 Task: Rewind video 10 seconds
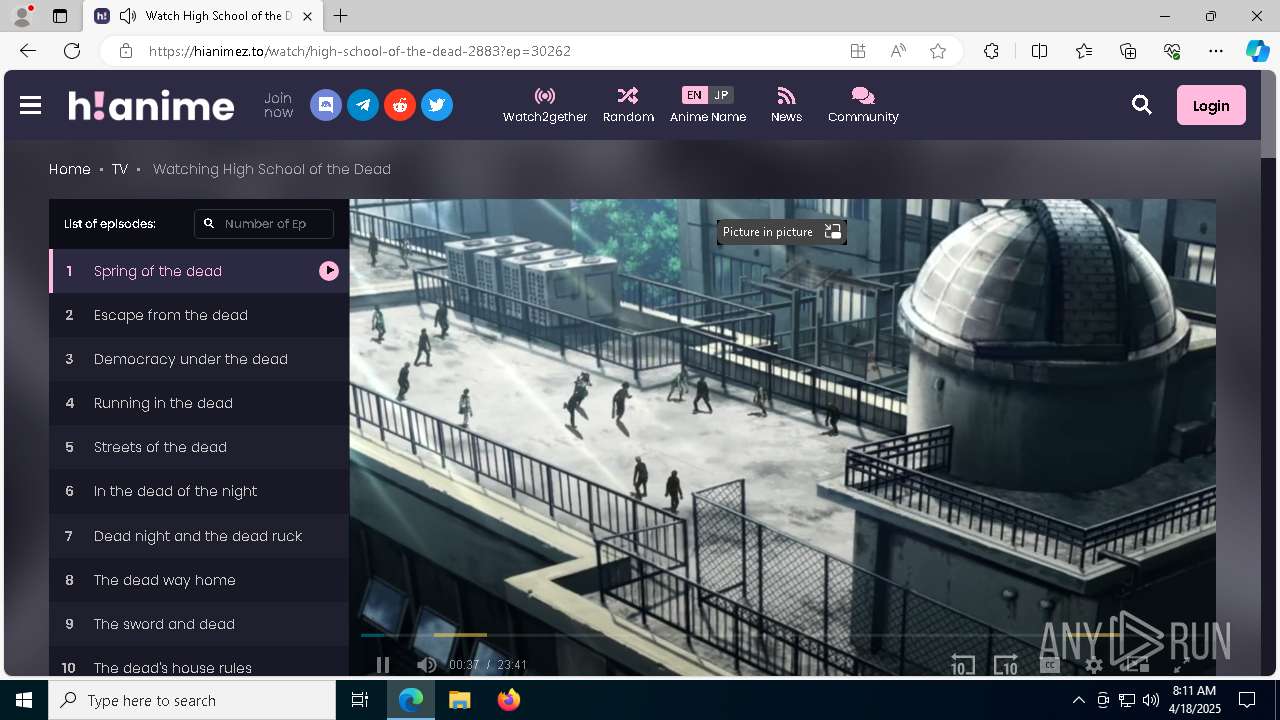(962, 665)
